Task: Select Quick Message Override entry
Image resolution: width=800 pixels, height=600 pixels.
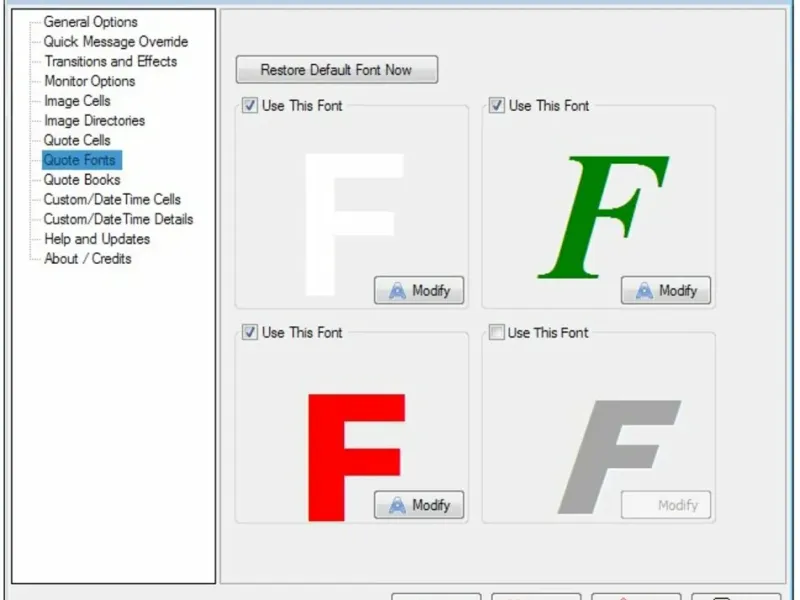Action: pos(116,41)
